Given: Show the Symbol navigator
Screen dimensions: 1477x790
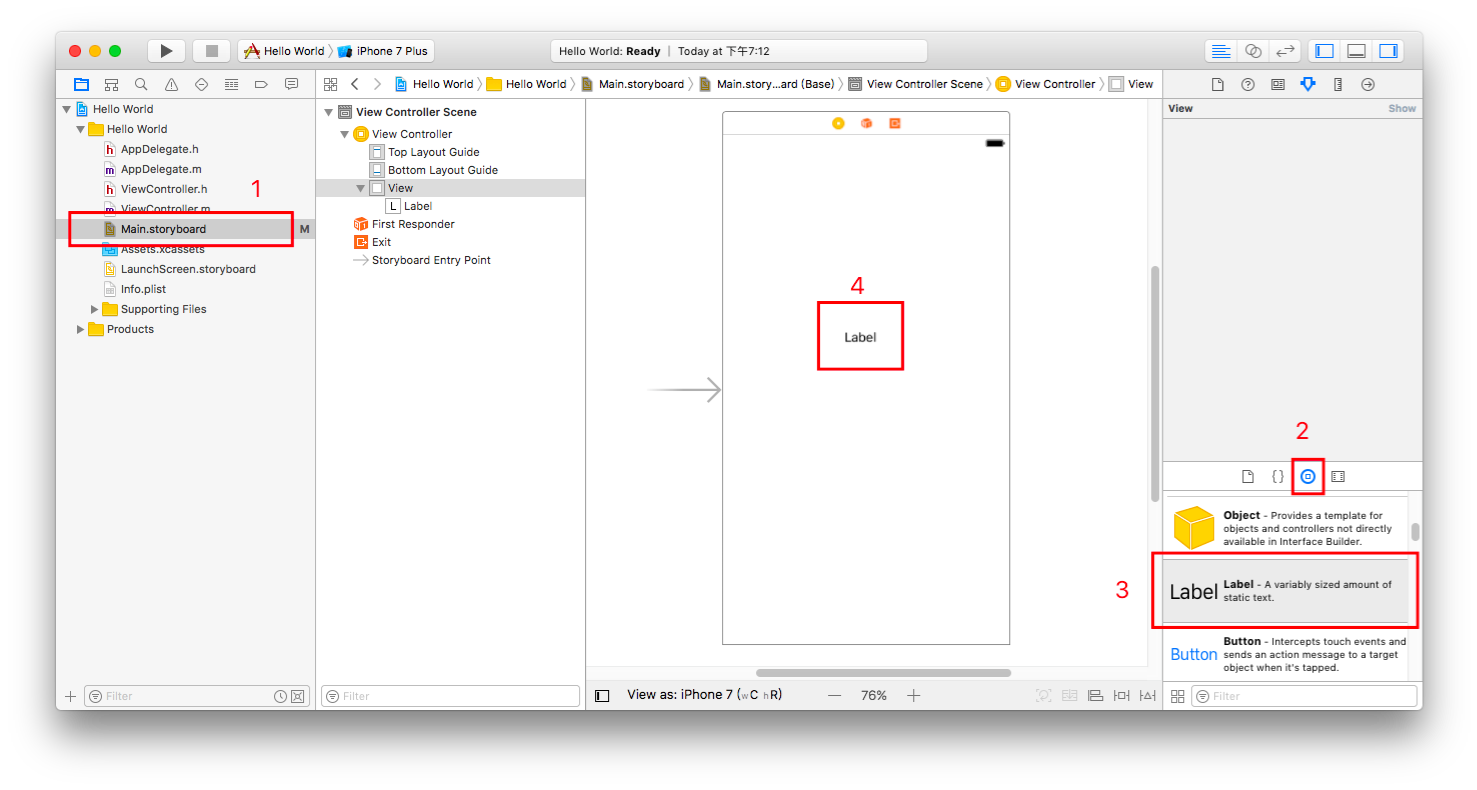Looking at the screenshot, I should [111, 84].
